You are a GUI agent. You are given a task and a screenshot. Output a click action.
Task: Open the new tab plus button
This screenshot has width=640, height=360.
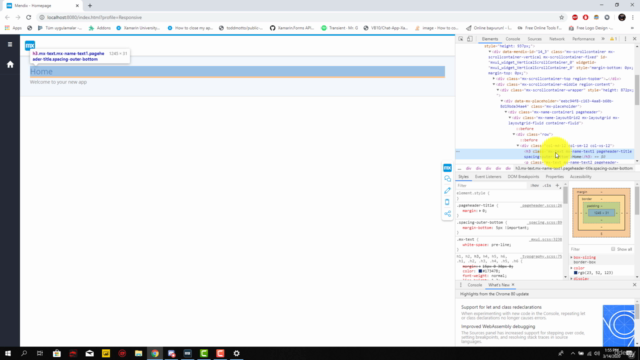90,6
